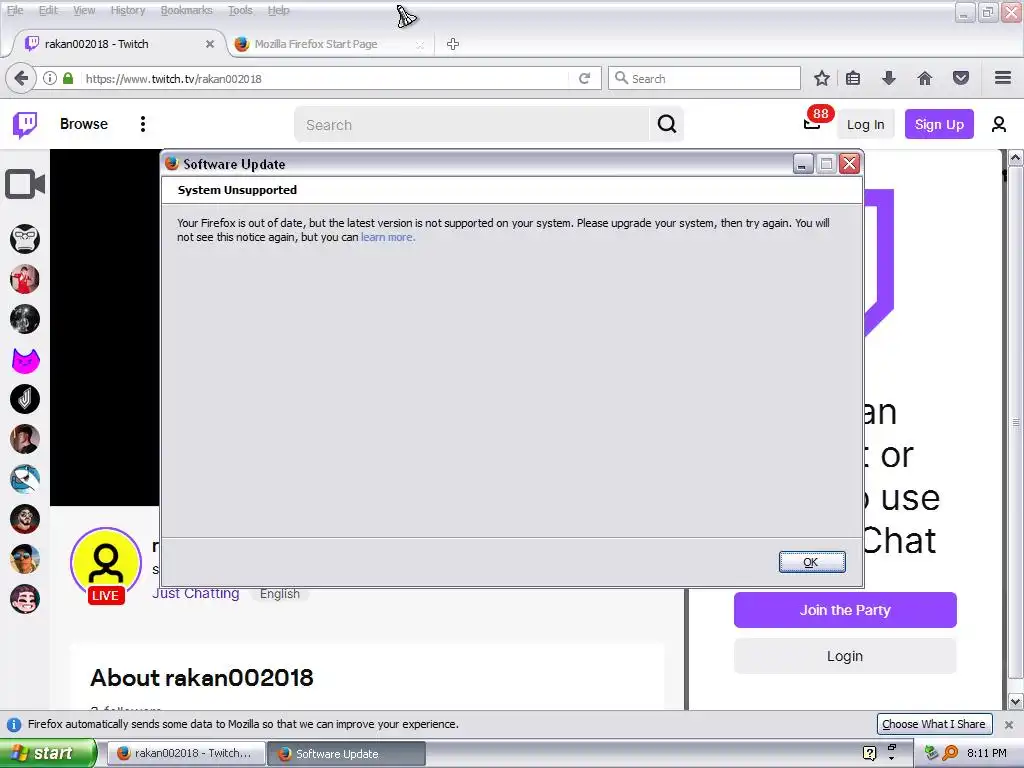This screenshot has width=1024, height=768.
Task: Show bookmarks list icon in Firefox toolbar
Action: coord(853,78)
